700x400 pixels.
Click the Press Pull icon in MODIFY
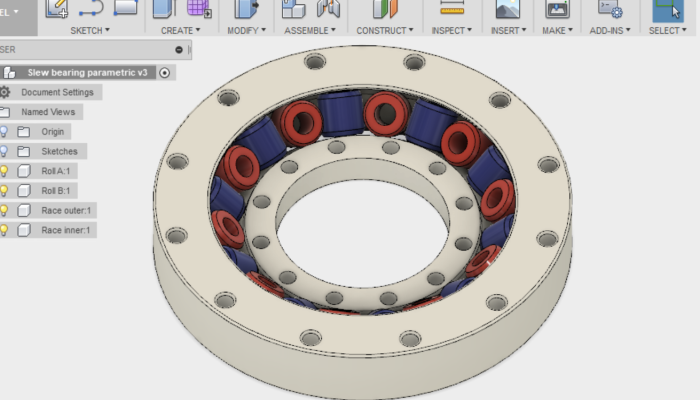pos(246,8)
